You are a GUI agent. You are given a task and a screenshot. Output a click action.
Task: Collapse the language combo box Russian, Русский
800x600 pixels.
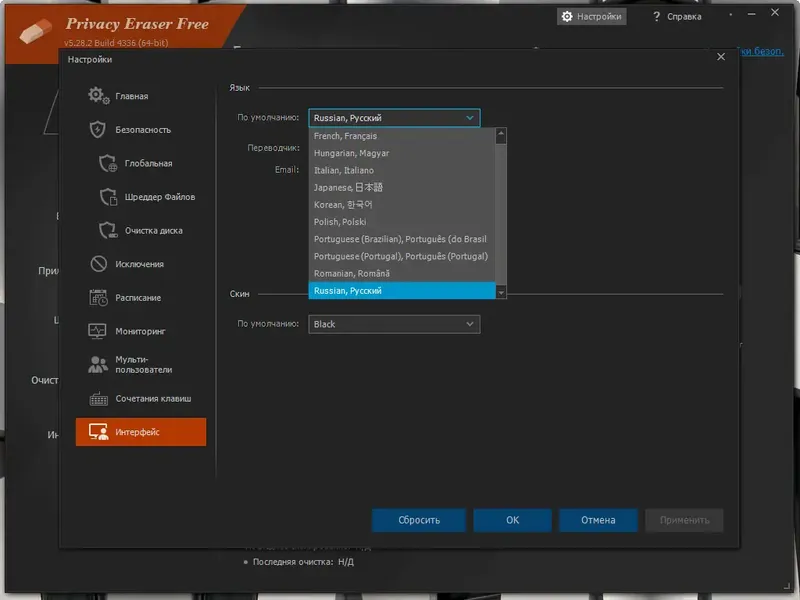394,118
